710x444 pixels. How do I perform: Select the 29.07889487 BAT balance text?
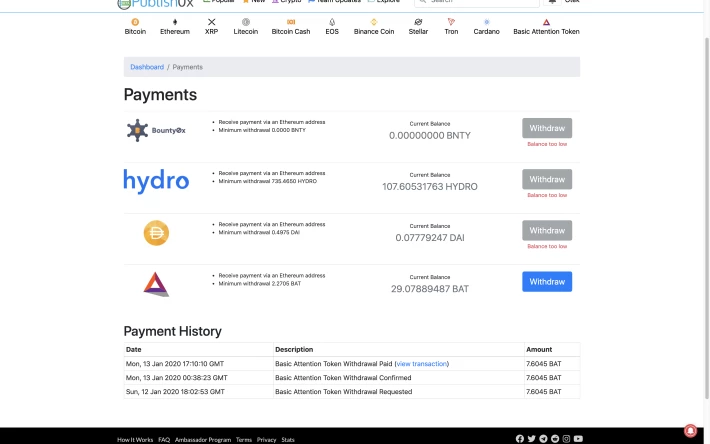pyautogui.click(x=430, y=289)
